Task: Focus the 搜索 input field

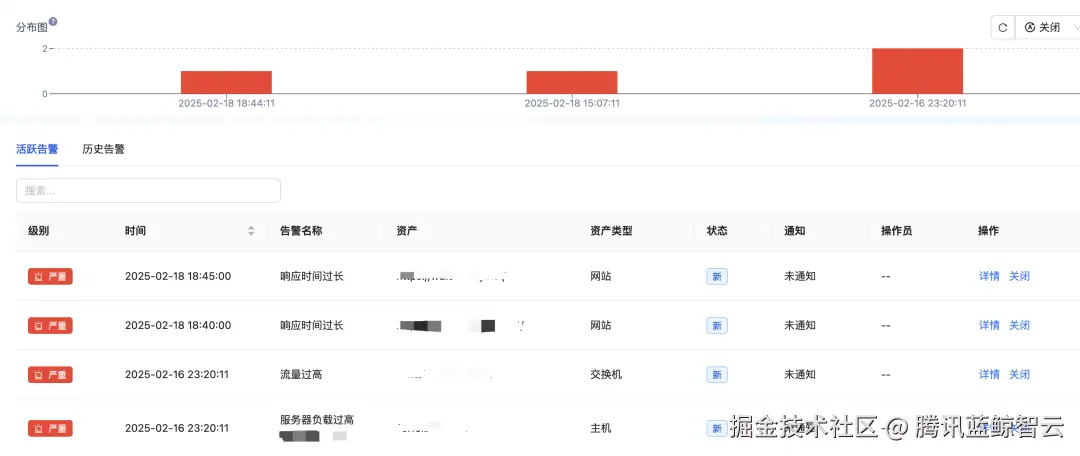Action: click(148, 191)
